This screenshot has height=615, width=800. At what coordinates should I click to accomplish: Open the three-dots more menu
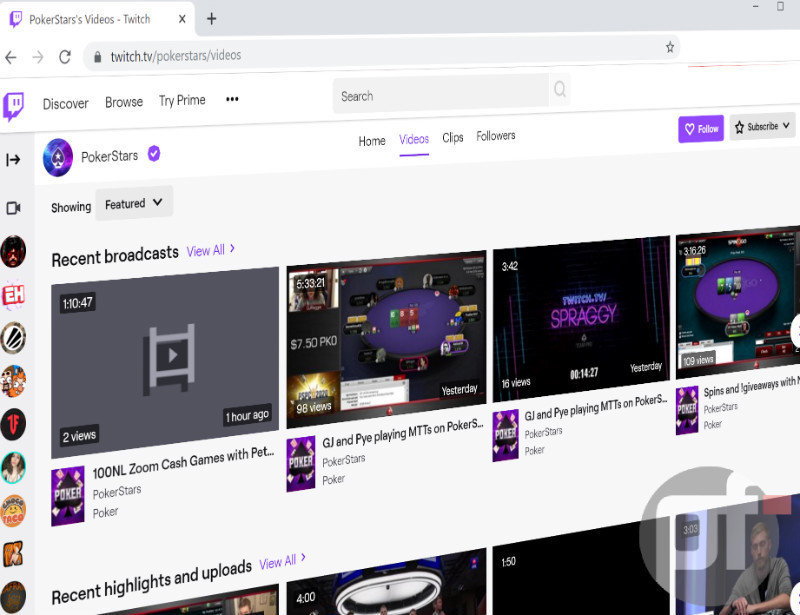coord(232,100)
